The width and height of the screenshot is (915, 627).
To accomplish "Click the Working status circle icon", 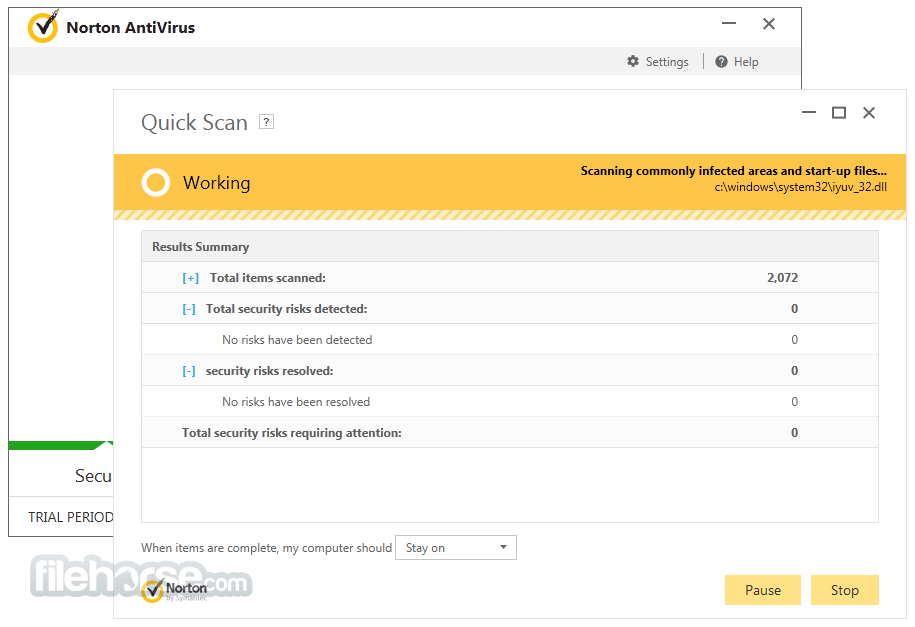I will tap(156, 183).
